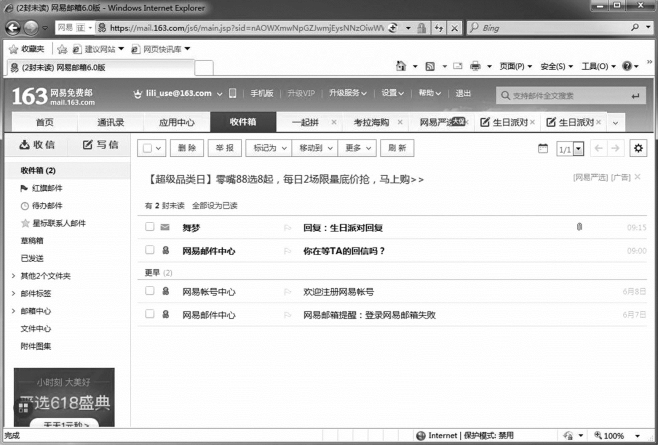Click the compatibility view icon in address bar
This screenshot has height=445, width=658.
(x=393, y=28)
